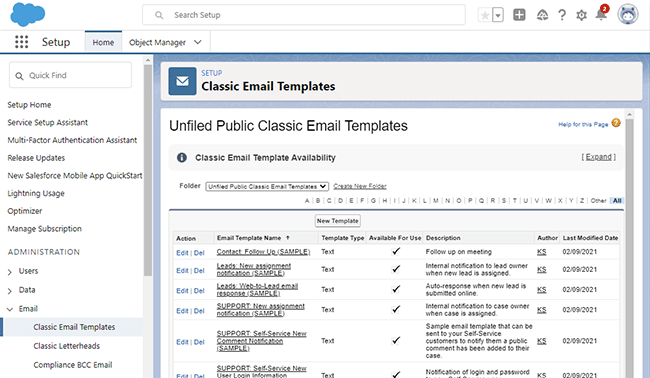Click the Create New Folder link

coord(360,187)
